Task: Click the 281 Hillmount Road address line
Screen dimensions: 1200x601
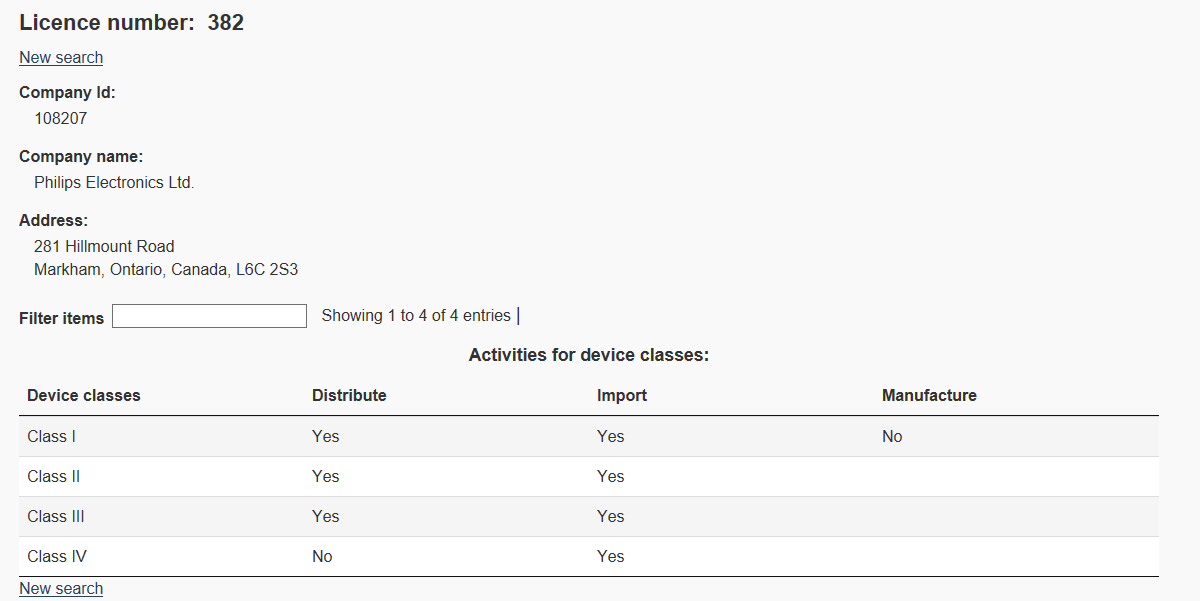Action: pos(104,246)
